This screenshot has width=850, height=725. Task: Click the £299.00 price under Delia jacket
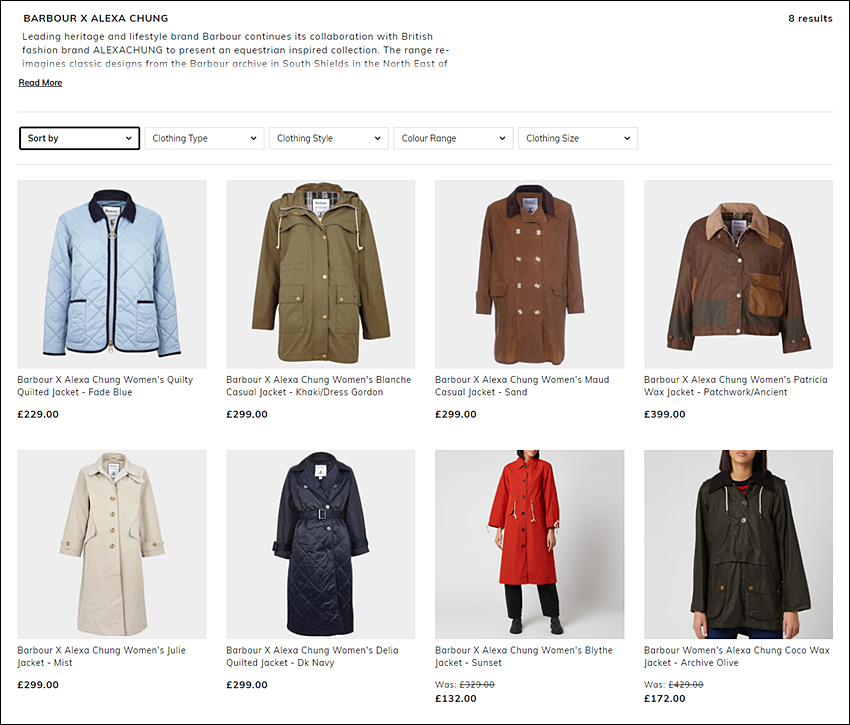coord(247,684)
